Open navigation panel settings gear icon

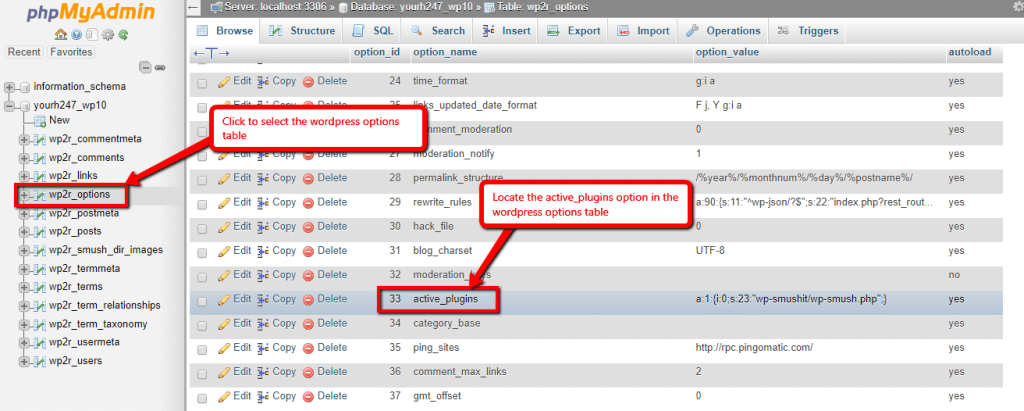pos(108,34)
